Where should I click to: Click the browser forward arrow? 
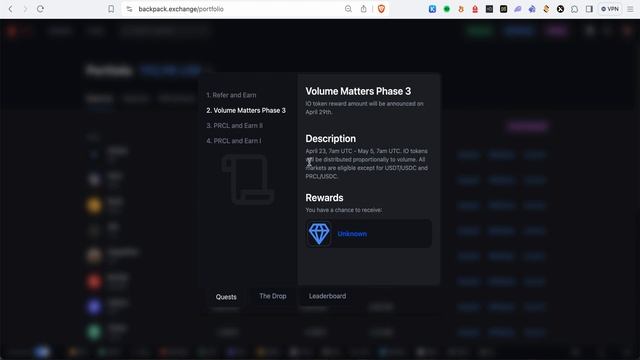pyautogui.click(x=25, y=9)
